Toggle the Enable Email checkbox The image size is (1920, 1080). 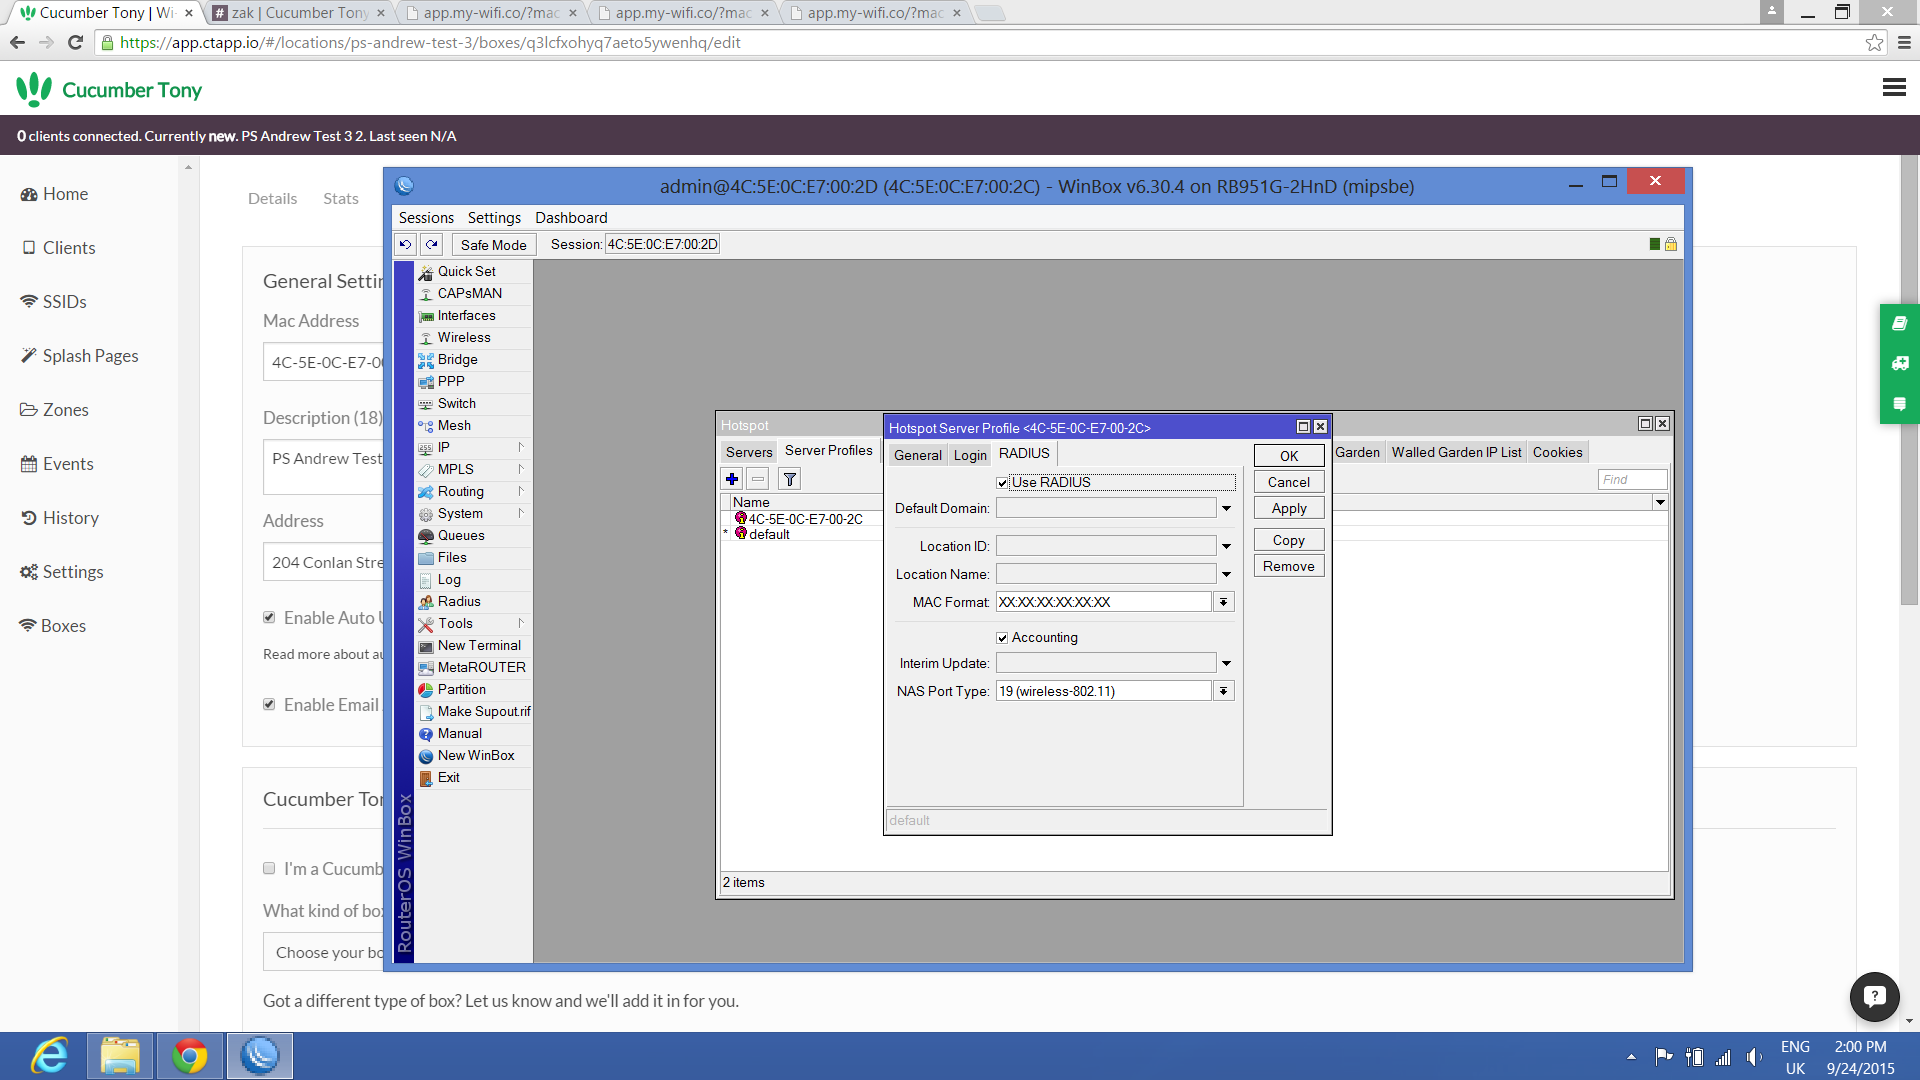click(x=269, y=704)
